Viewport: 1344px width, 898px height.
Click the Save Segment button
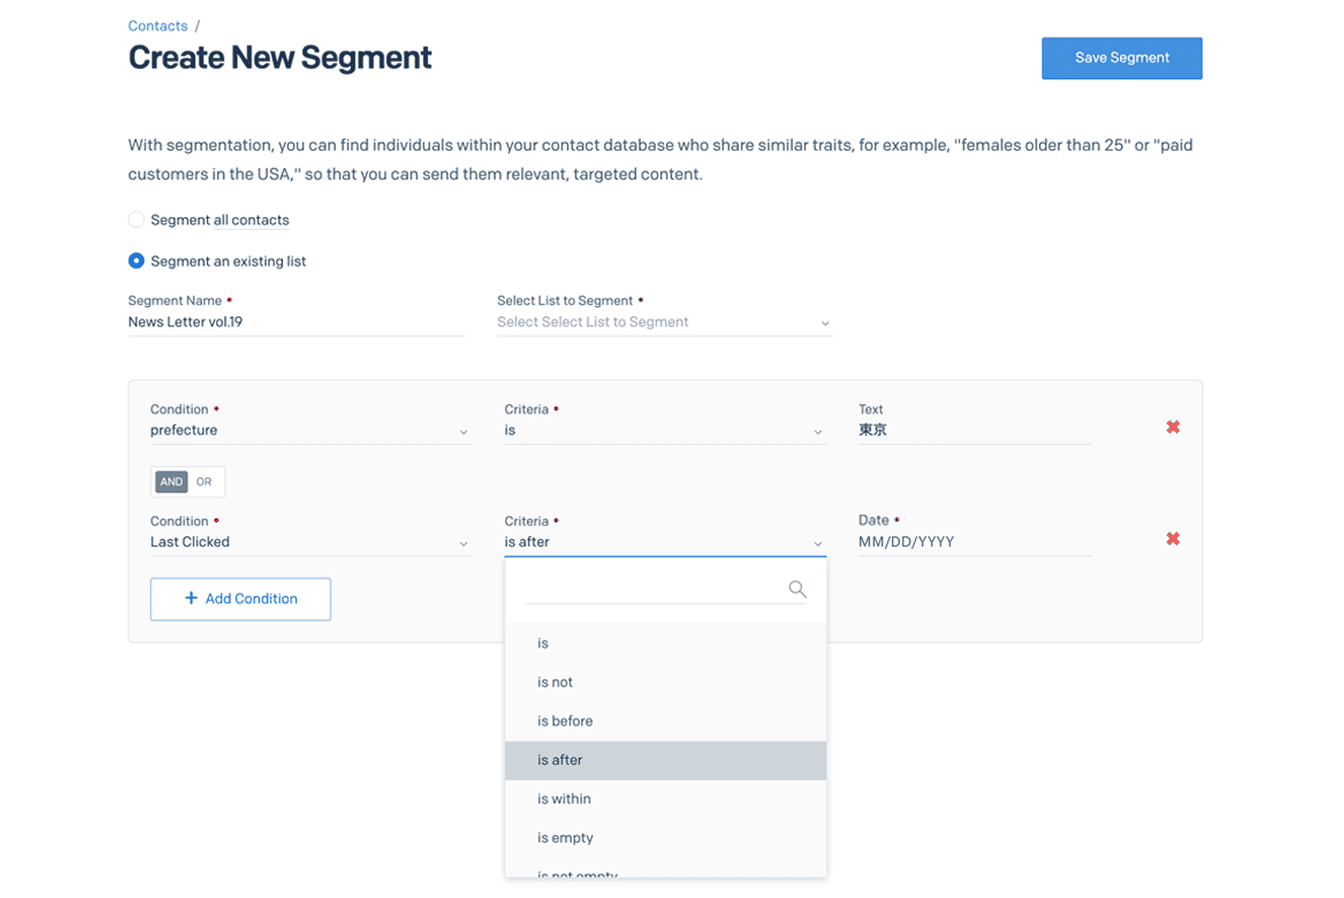click(1121, 58)
